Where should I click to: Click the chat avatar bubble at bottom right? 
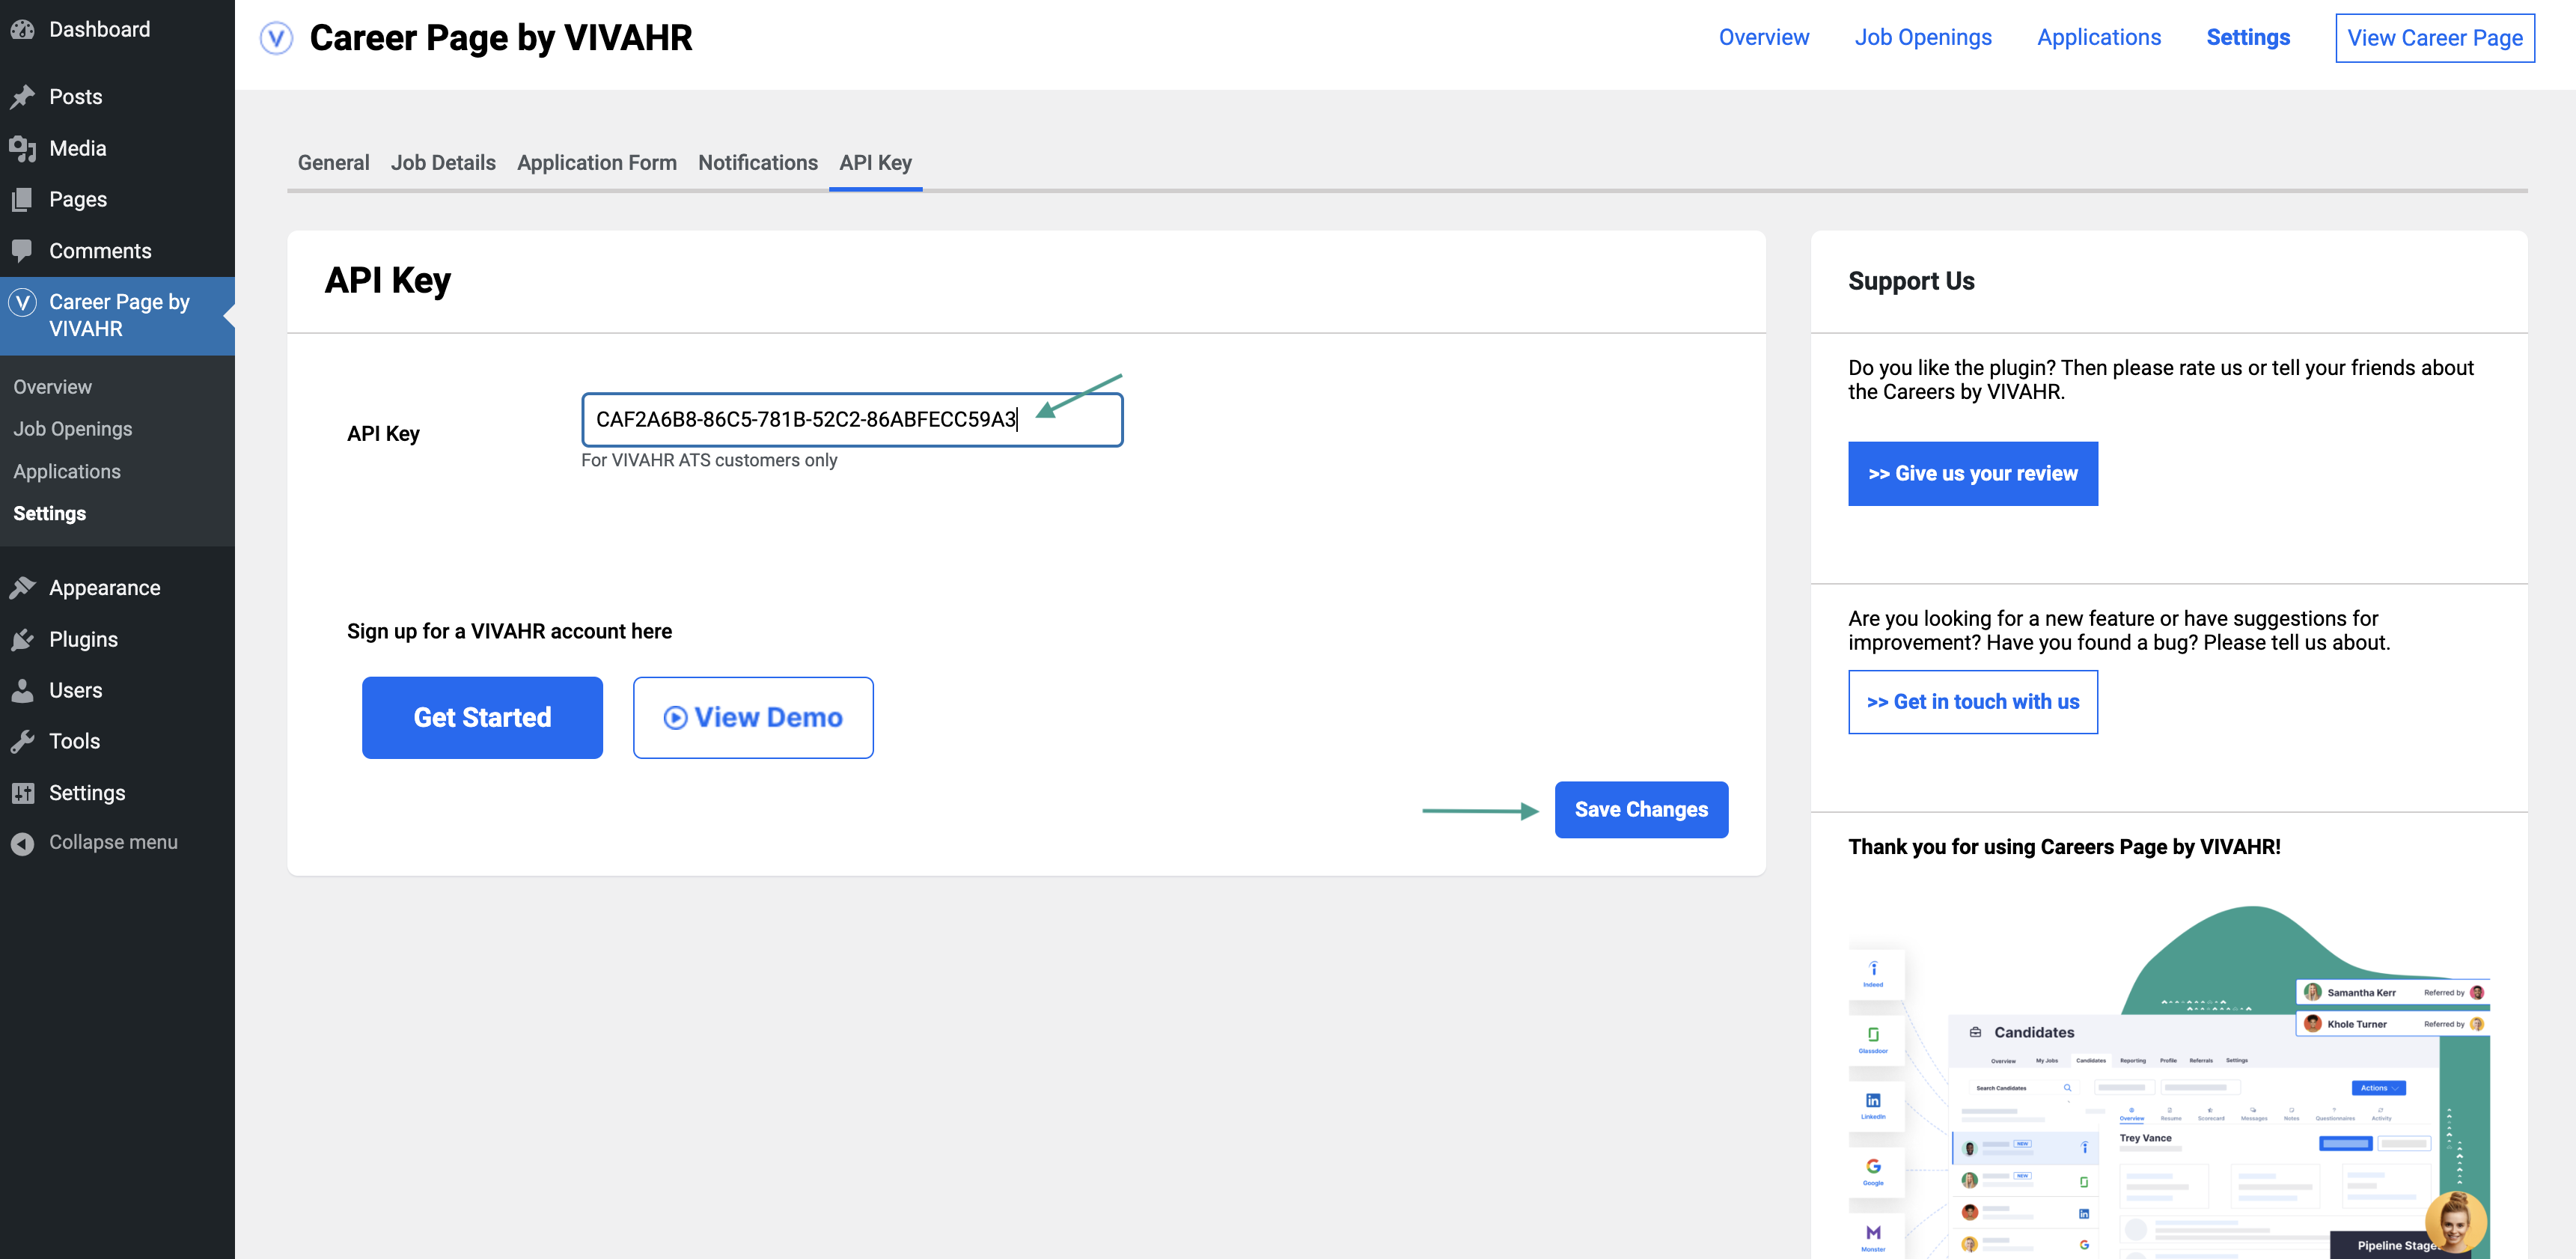click(x=2455, y=1222)
